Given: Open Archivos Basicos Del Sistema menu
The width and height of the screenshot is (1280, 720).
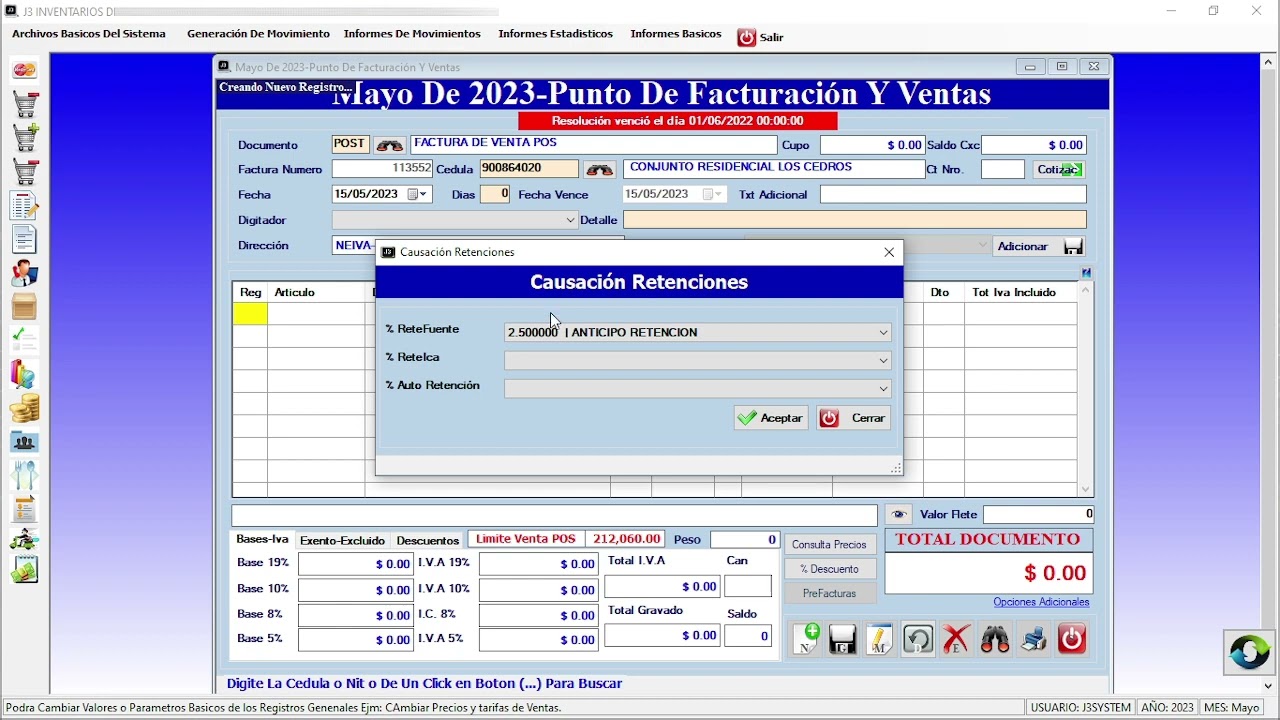Looking at the screenshot, I should click(89, 34).
